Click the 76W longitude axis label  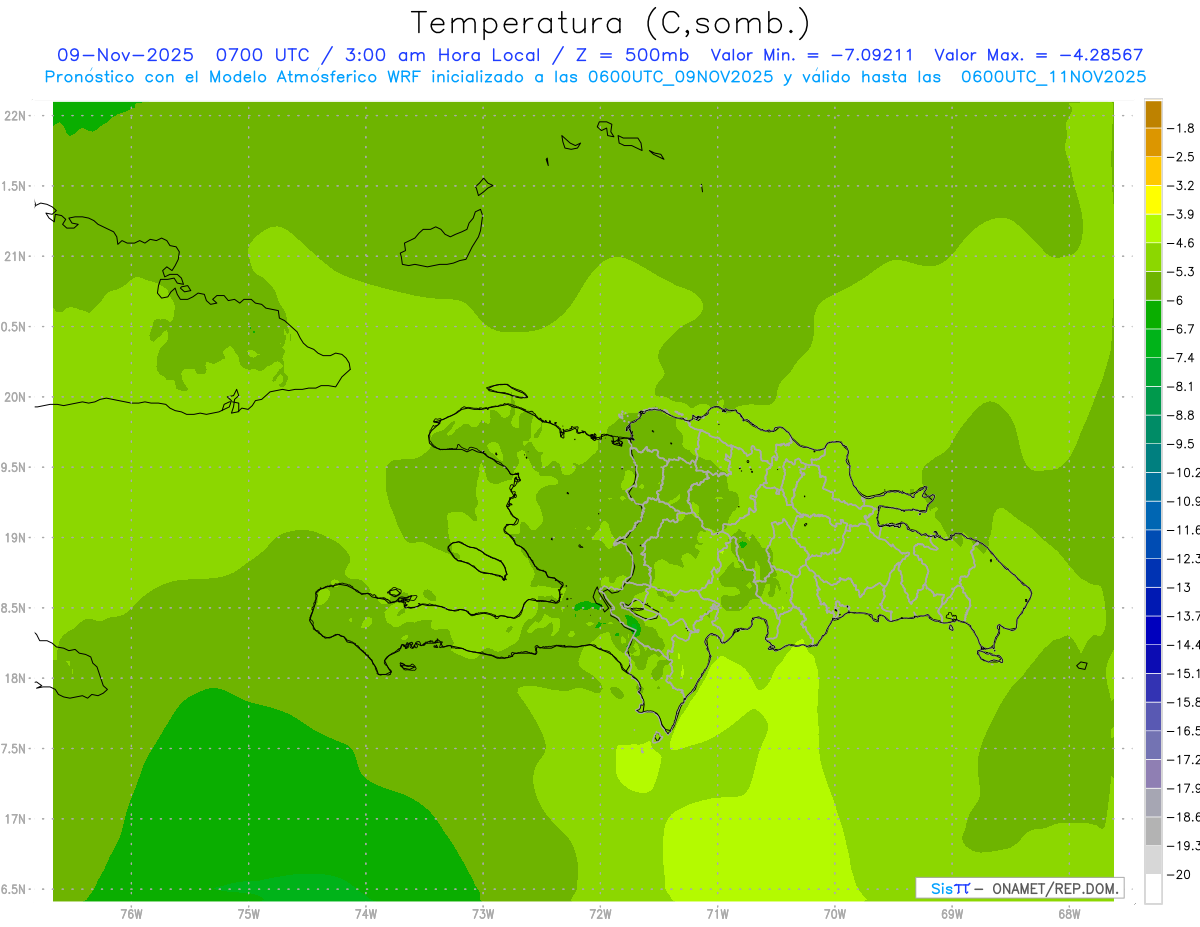pos(131,915)
